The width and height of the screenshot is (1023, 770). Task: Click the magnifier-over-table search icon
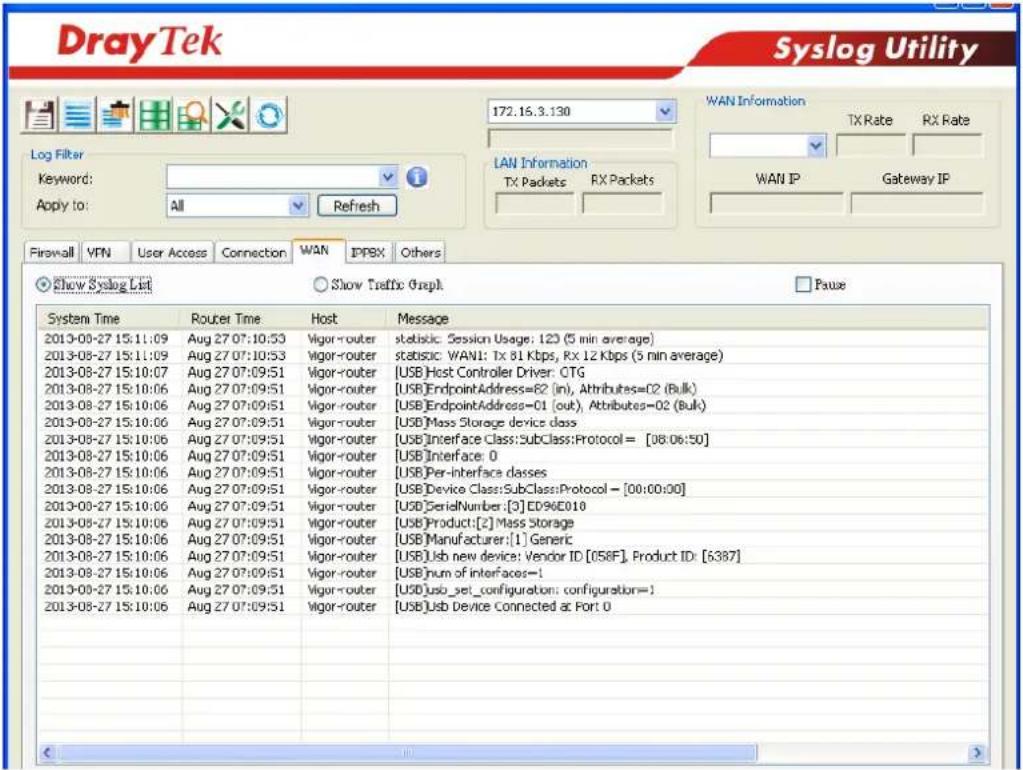(192, 116)
